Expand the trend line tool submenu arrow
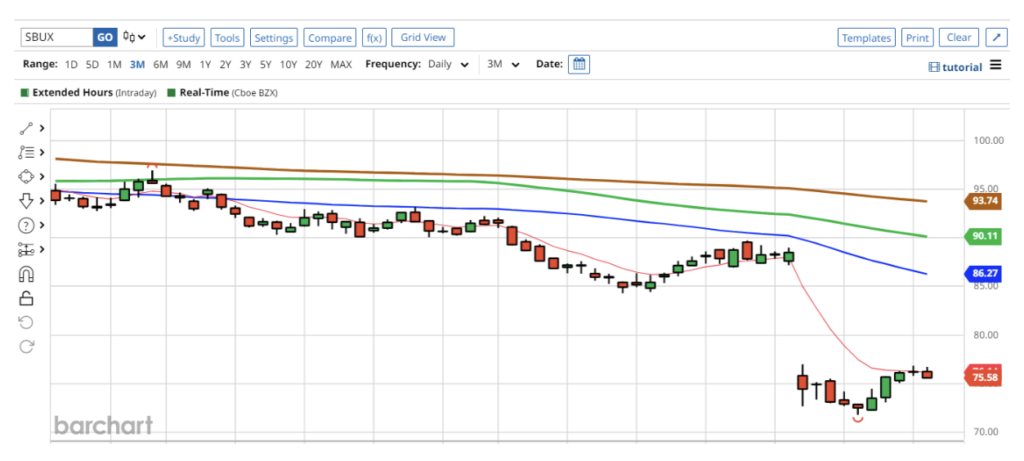 point(42,129)
